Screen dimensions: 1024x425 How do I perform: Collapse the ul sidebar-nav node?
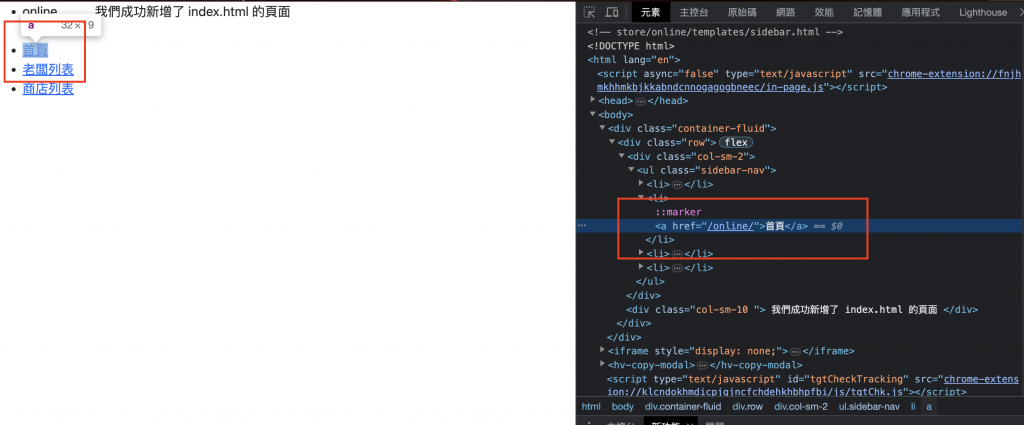coord(632,170)
